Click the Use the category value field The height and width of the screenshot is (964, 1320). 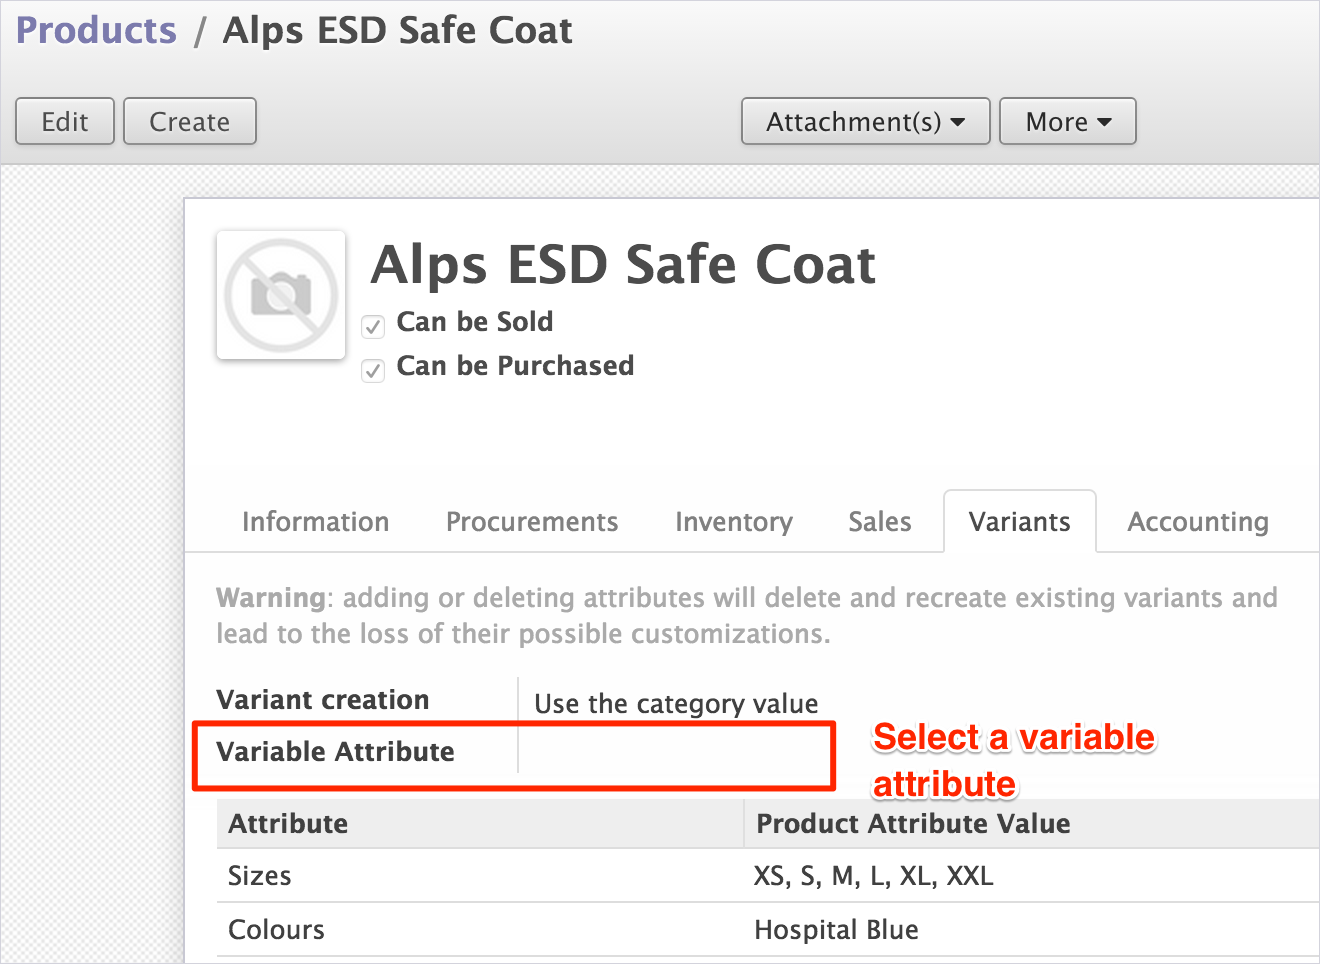pos(676,704)
